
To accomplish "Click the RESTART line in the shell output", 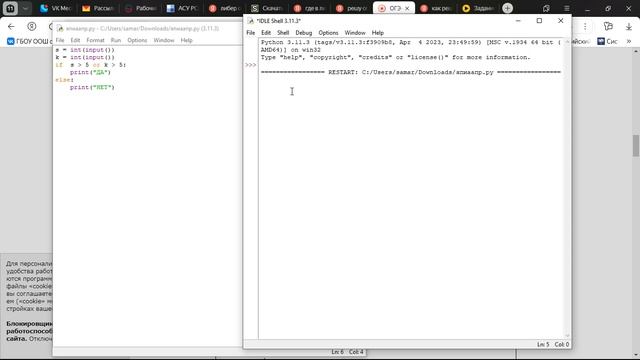I will [411, 72].
